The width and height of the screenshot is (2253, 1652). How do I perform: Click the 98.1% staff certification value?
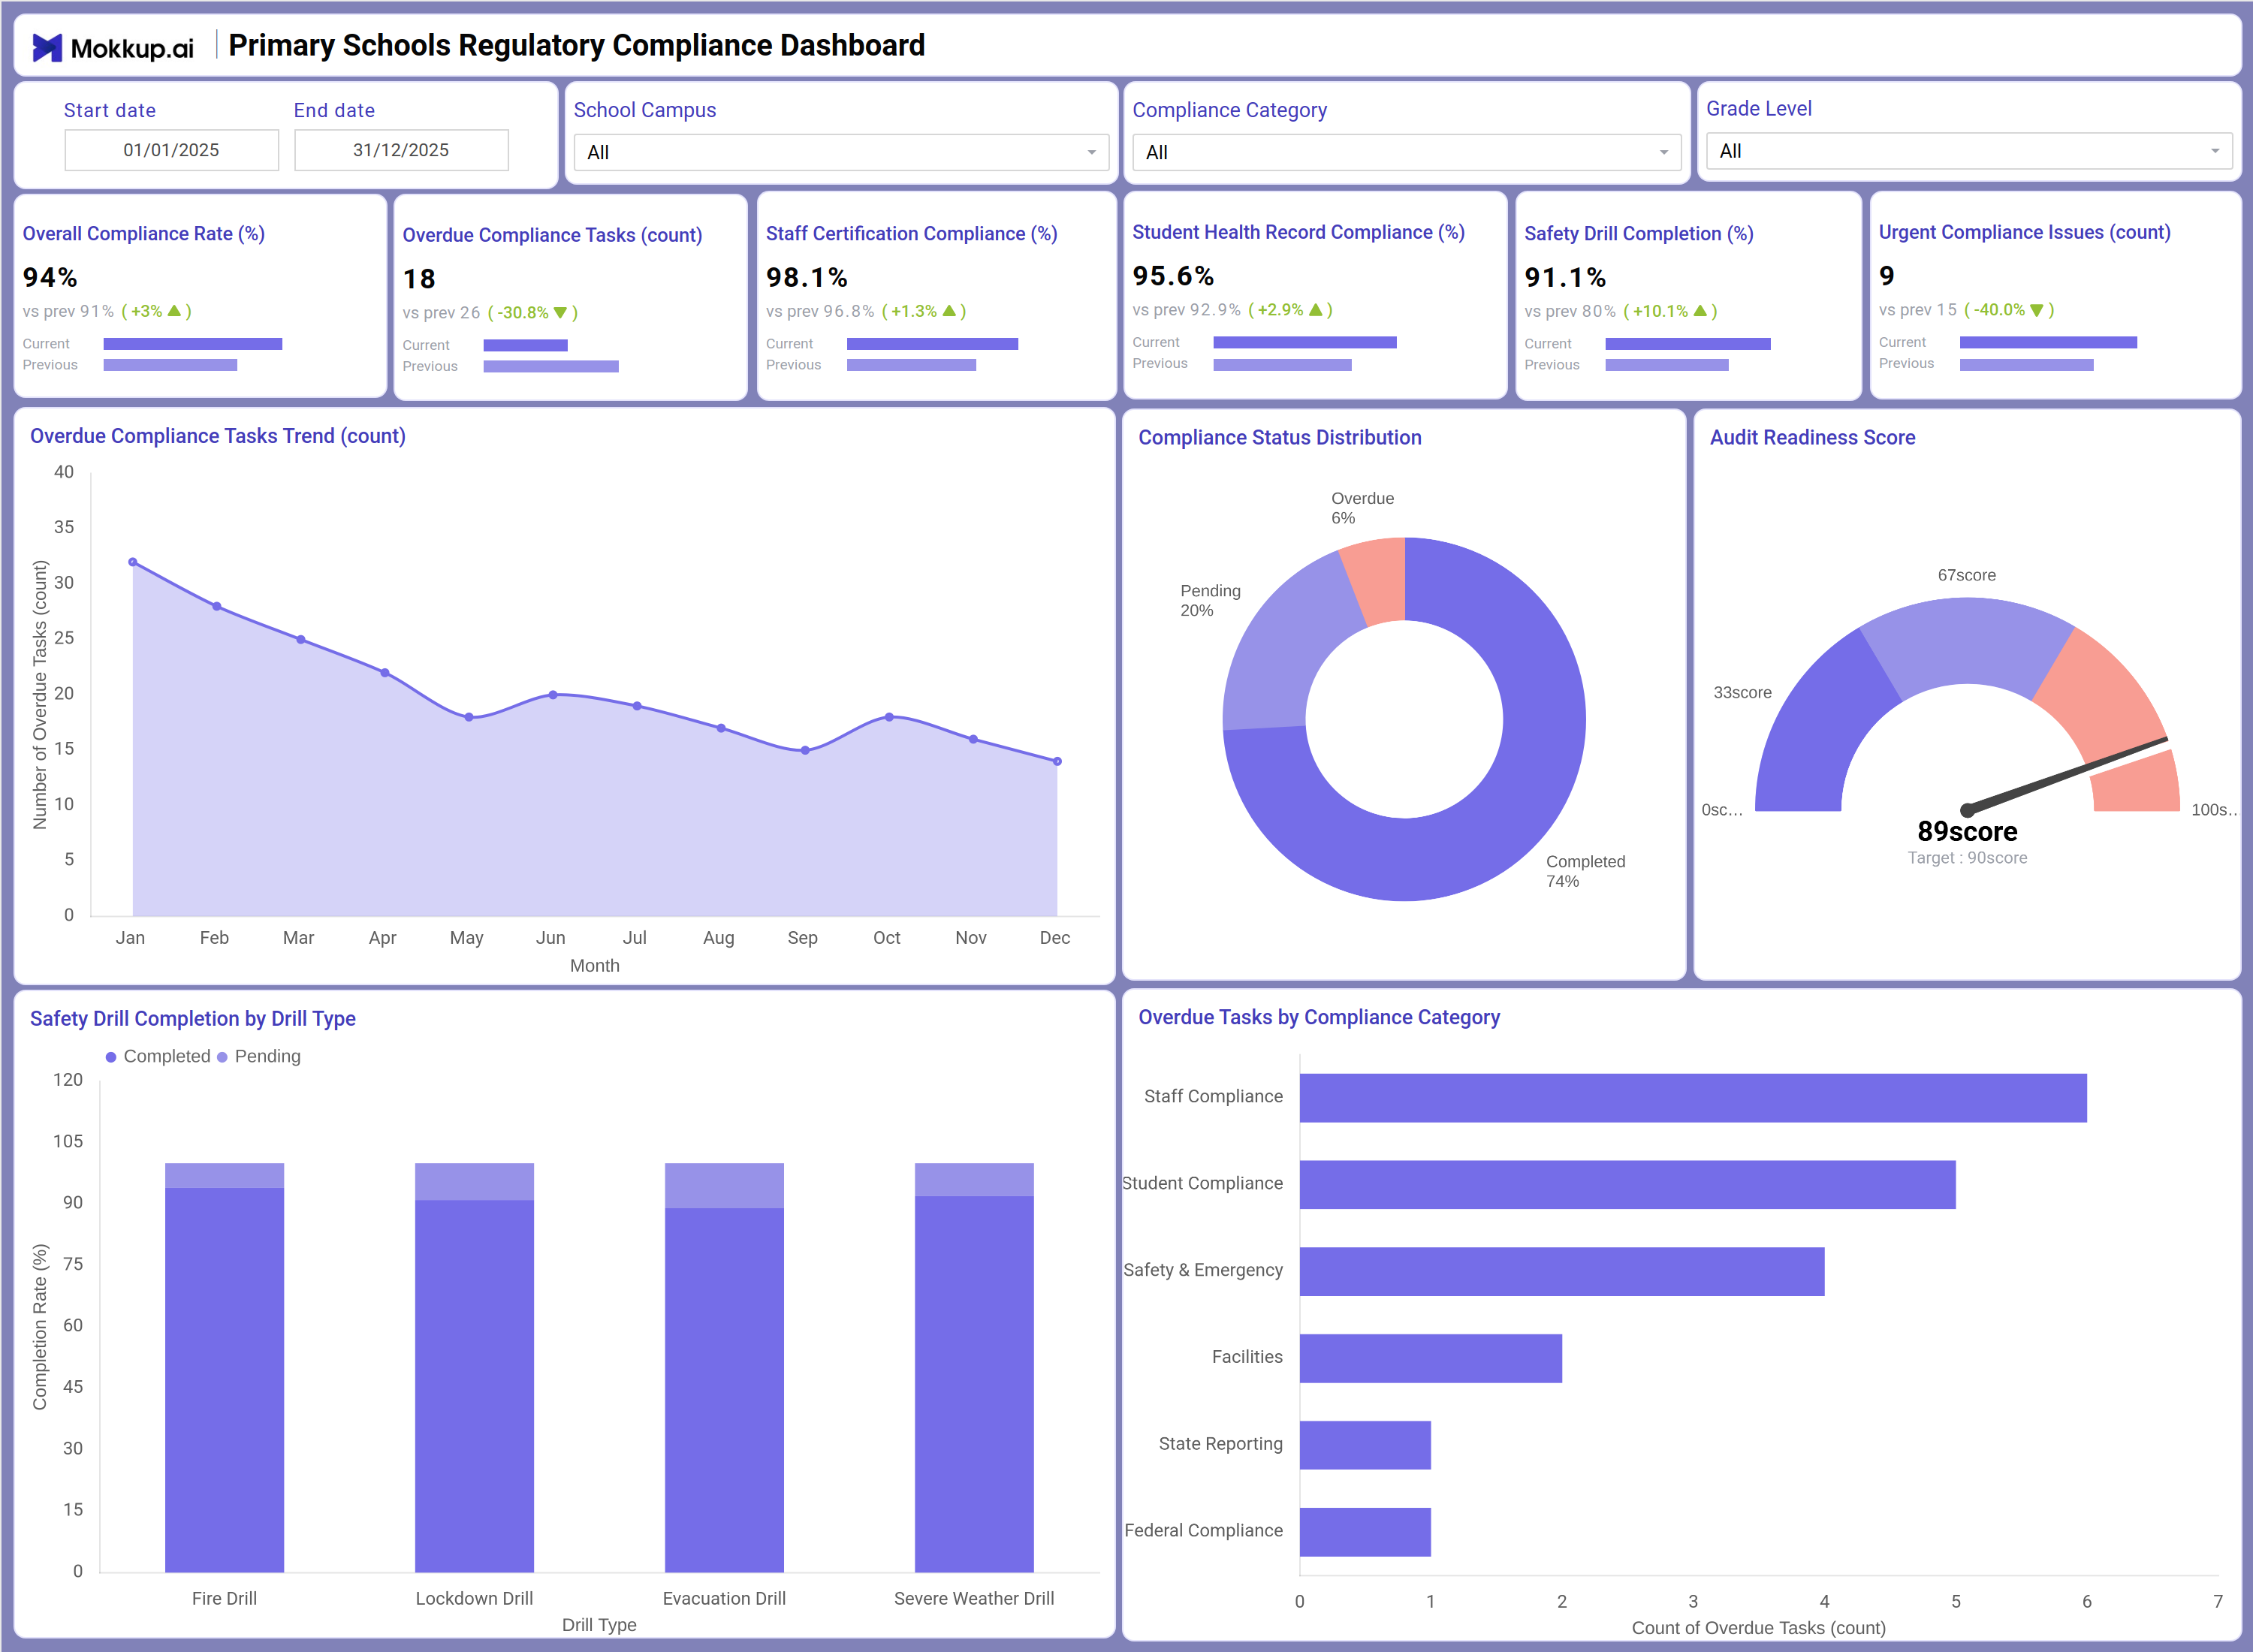pos(806,277)
